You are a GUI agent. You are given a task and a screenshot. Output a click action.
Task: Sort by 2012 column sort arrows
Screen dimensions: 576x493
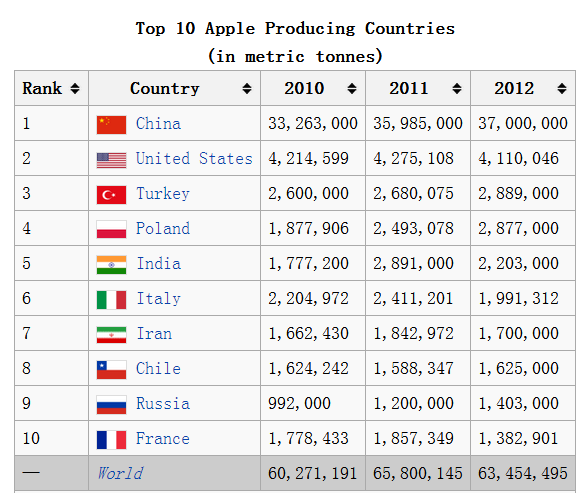point(562,89)
